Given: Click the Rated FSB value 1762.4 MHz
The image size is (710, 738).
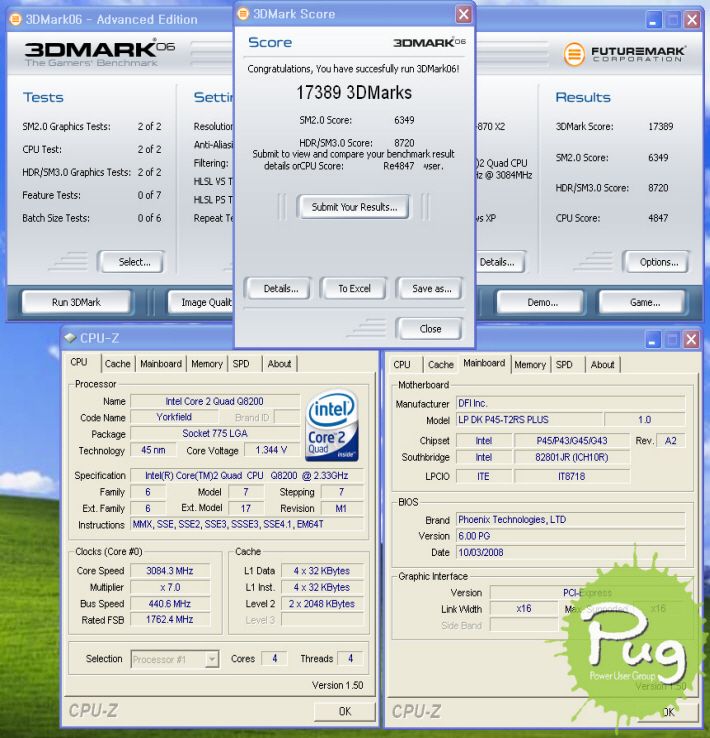Looking at the screenshot, I should click(x=170, y=620).
